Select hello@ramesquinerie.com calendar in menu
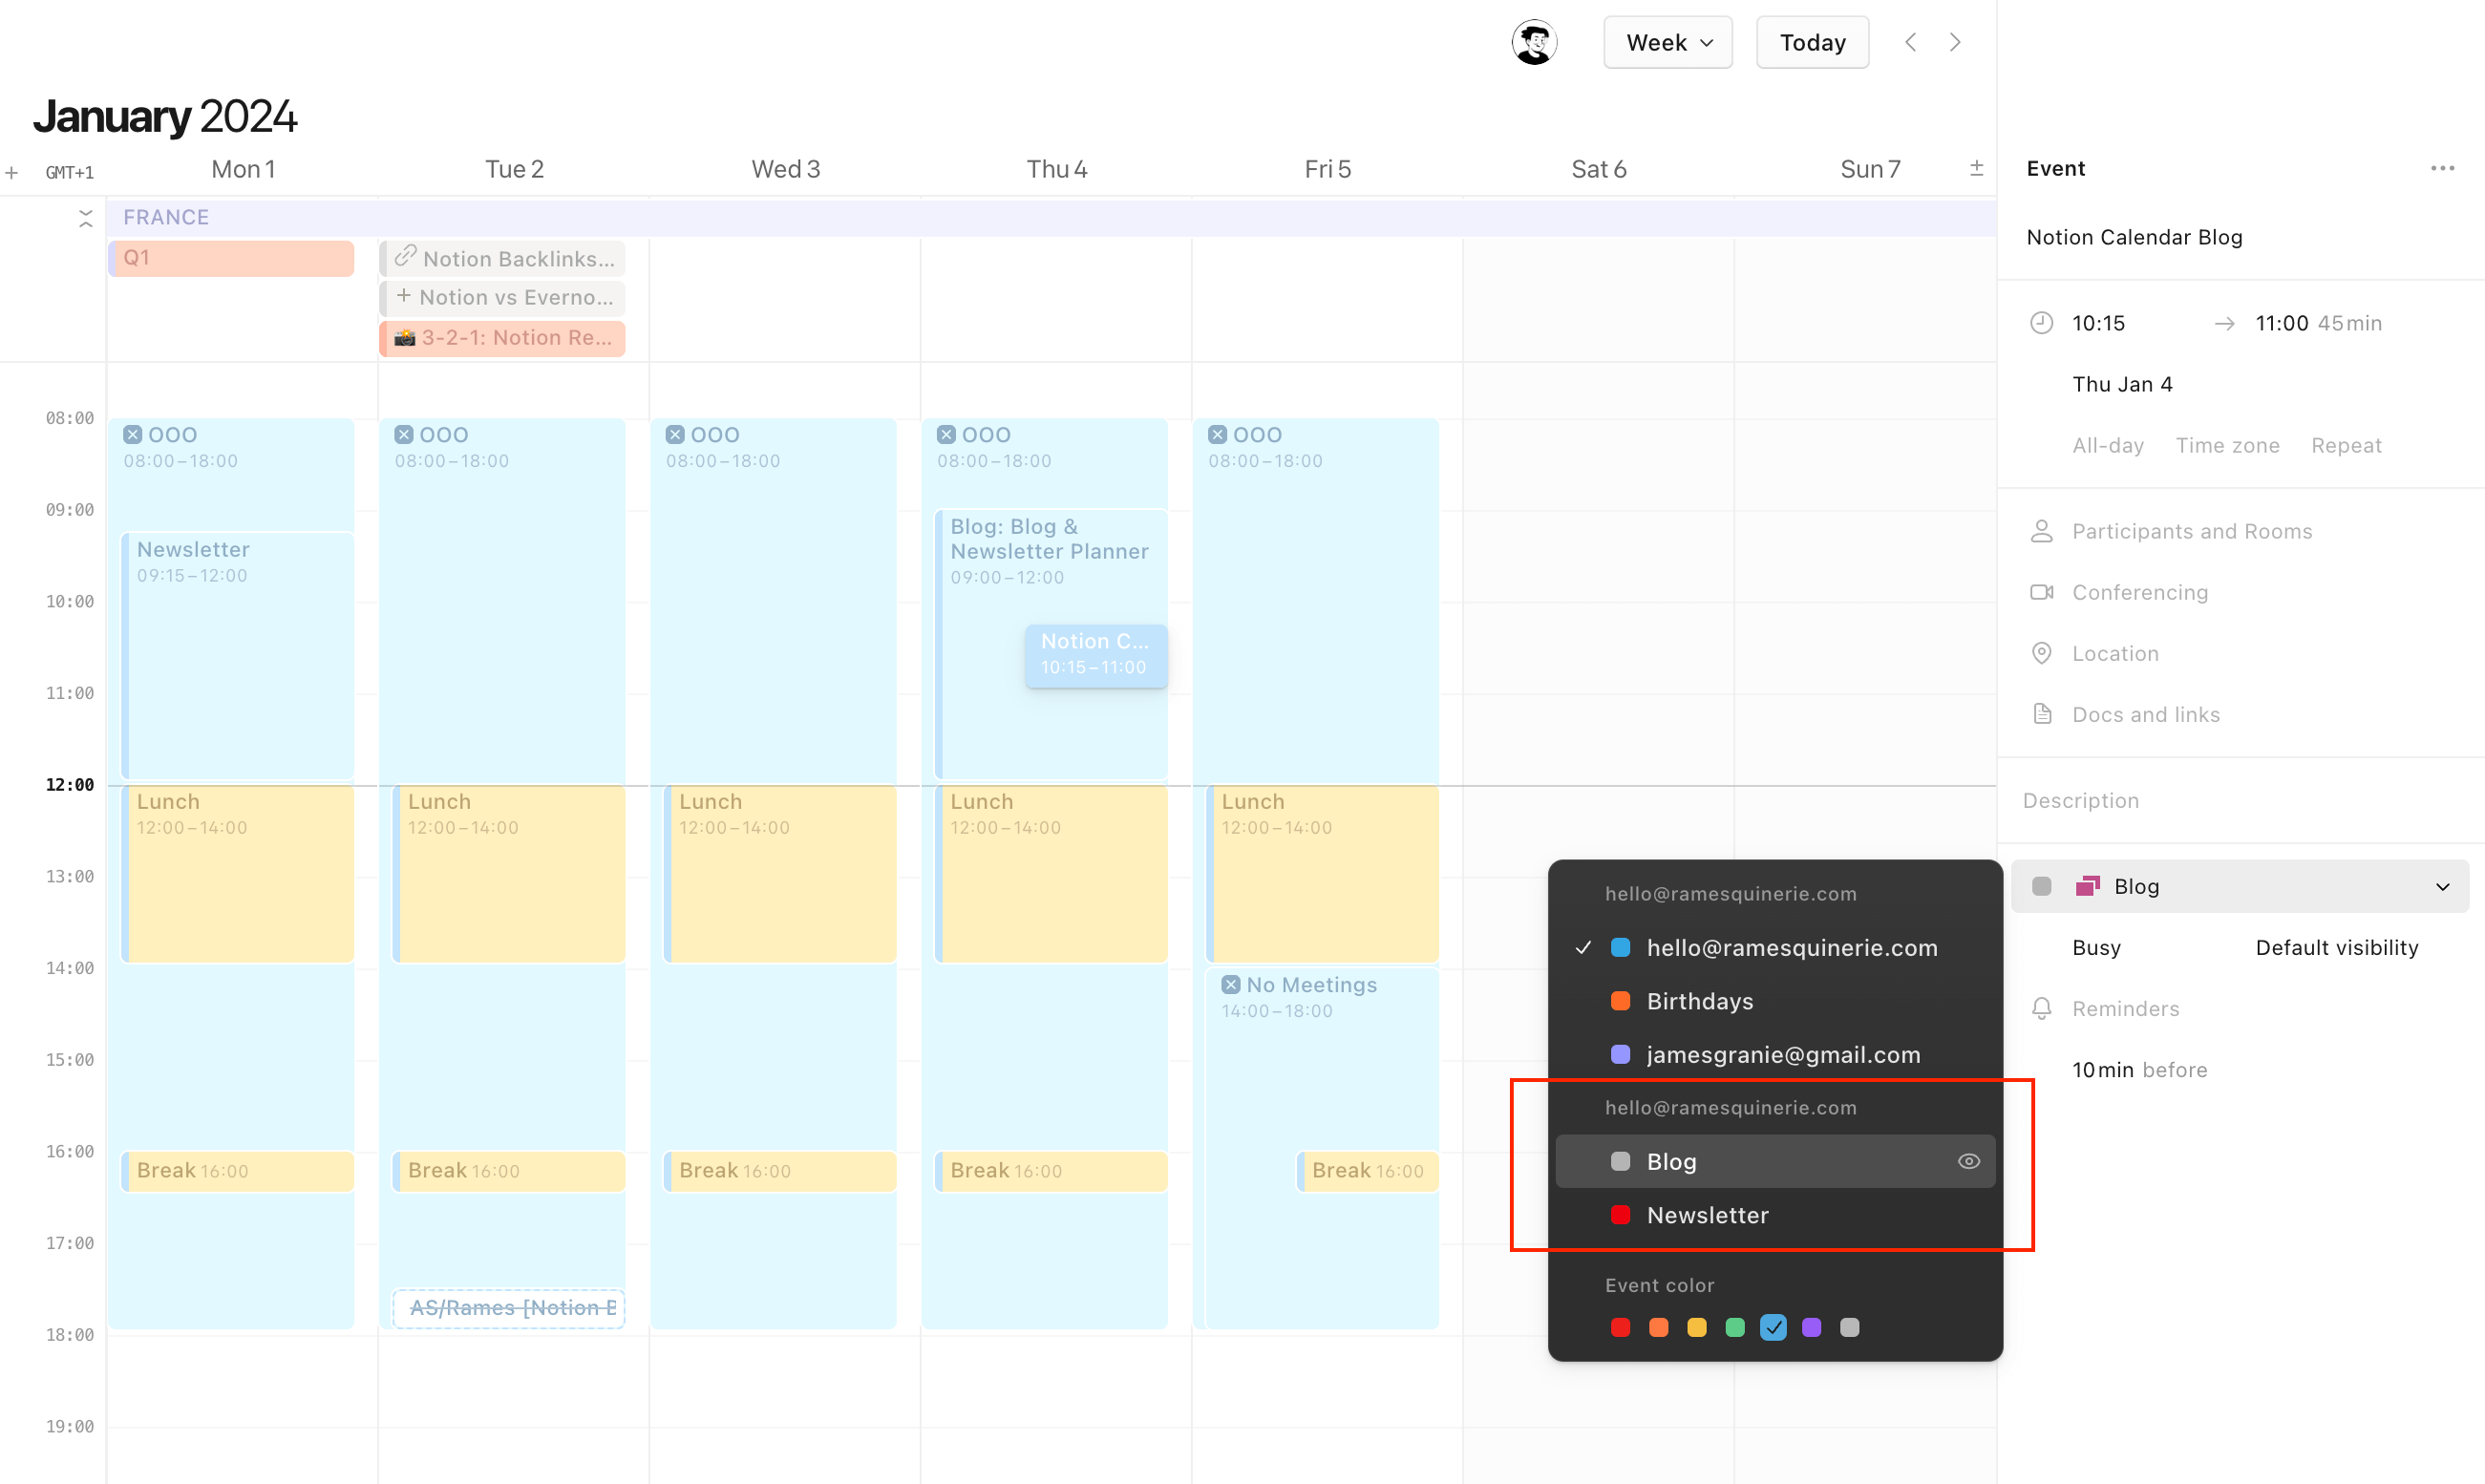This screenshot has width=2485, height=1484. 1774,947
